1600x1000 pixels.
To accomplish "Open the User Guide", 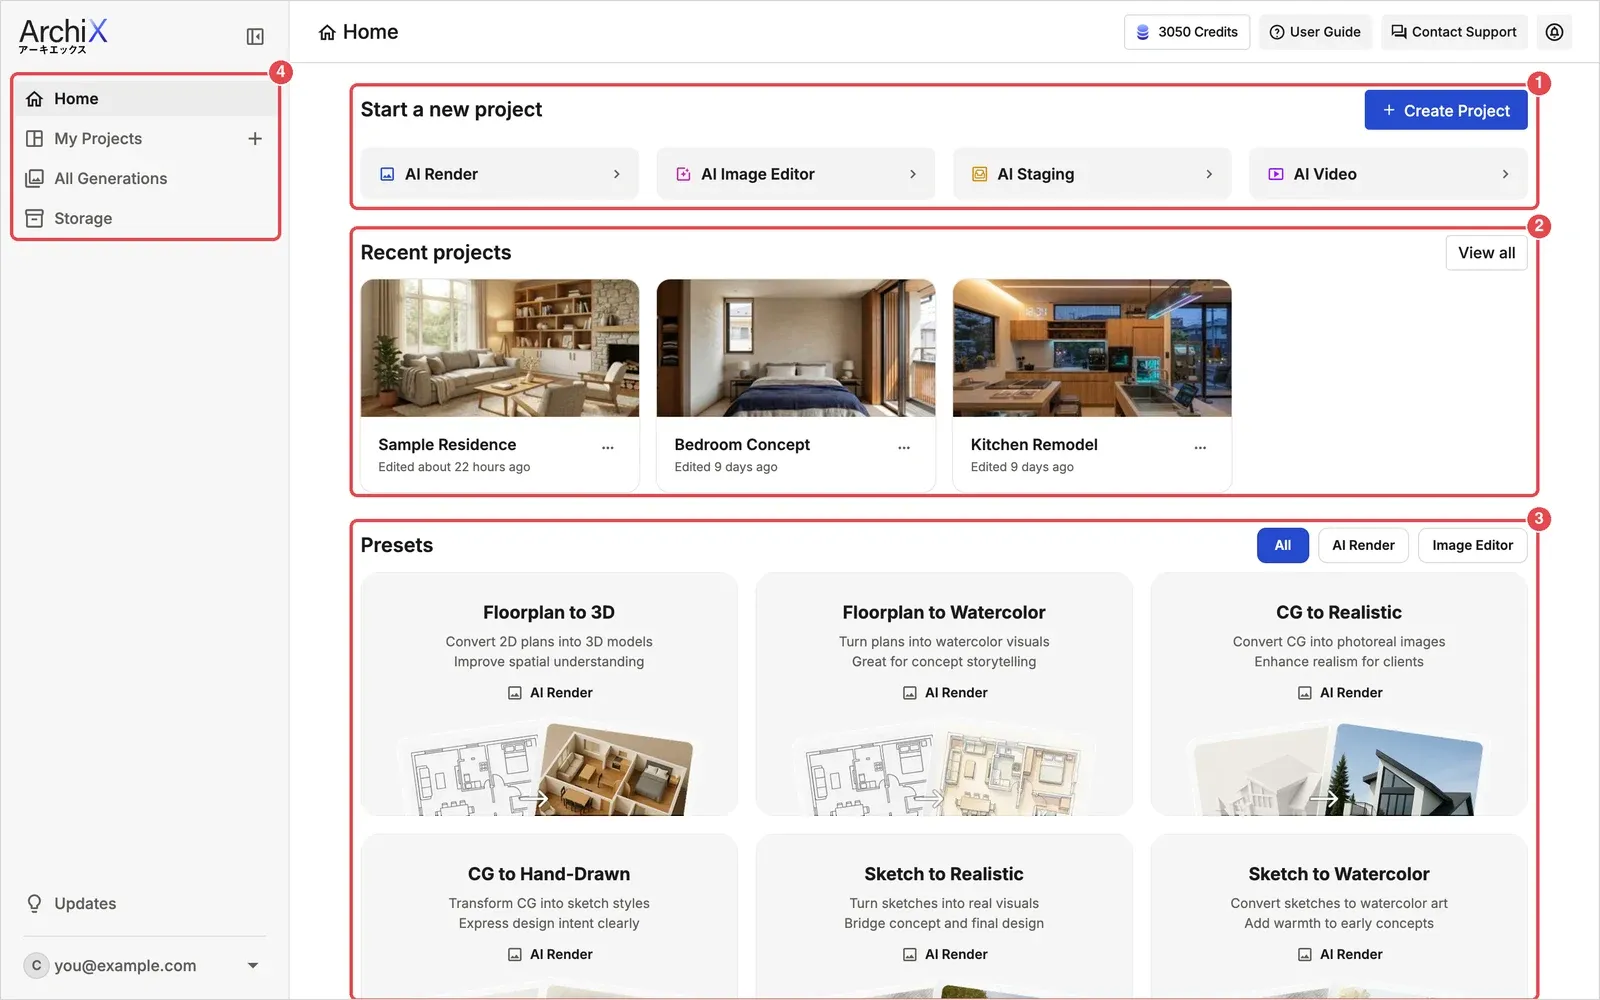I will [1315, 32].
